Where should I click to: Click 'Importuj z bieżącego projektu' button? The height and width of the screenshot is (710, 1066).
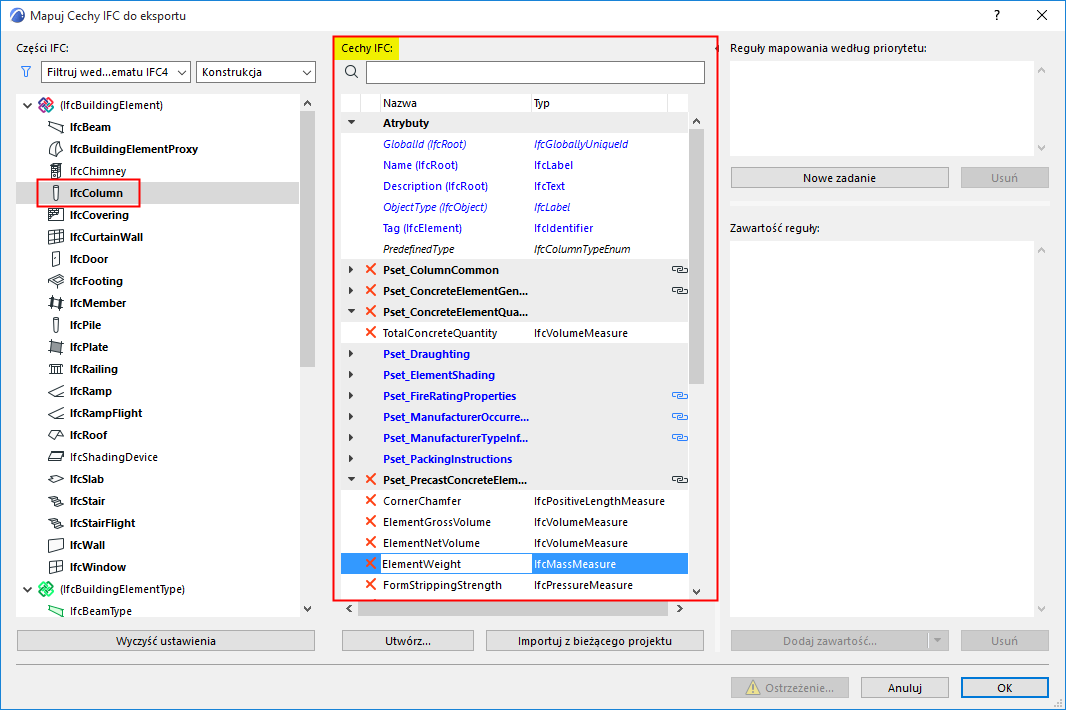(595, 641)
